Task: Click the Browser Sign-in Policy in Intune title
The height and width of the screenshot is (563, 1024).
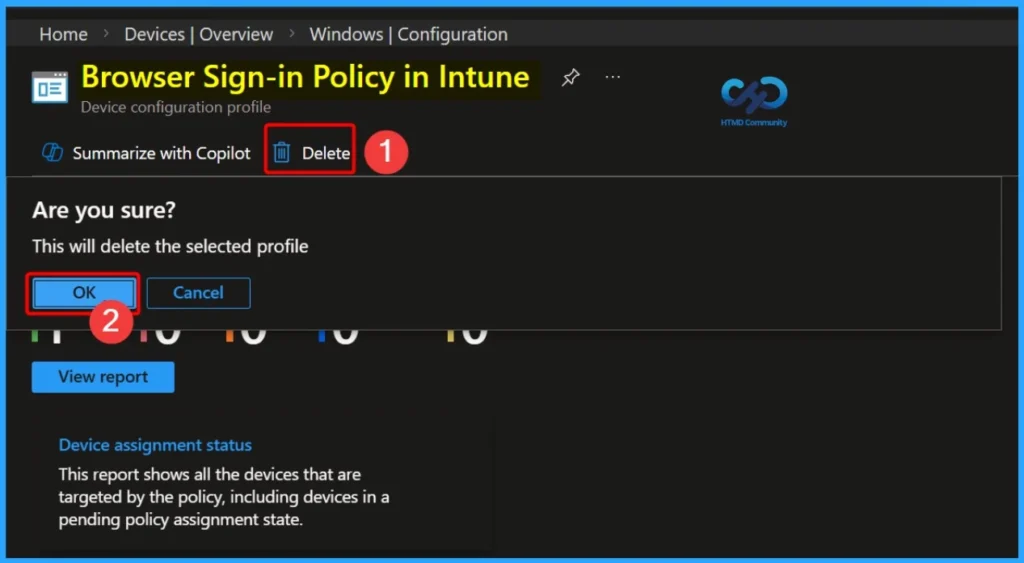Action: click(306, 77)
